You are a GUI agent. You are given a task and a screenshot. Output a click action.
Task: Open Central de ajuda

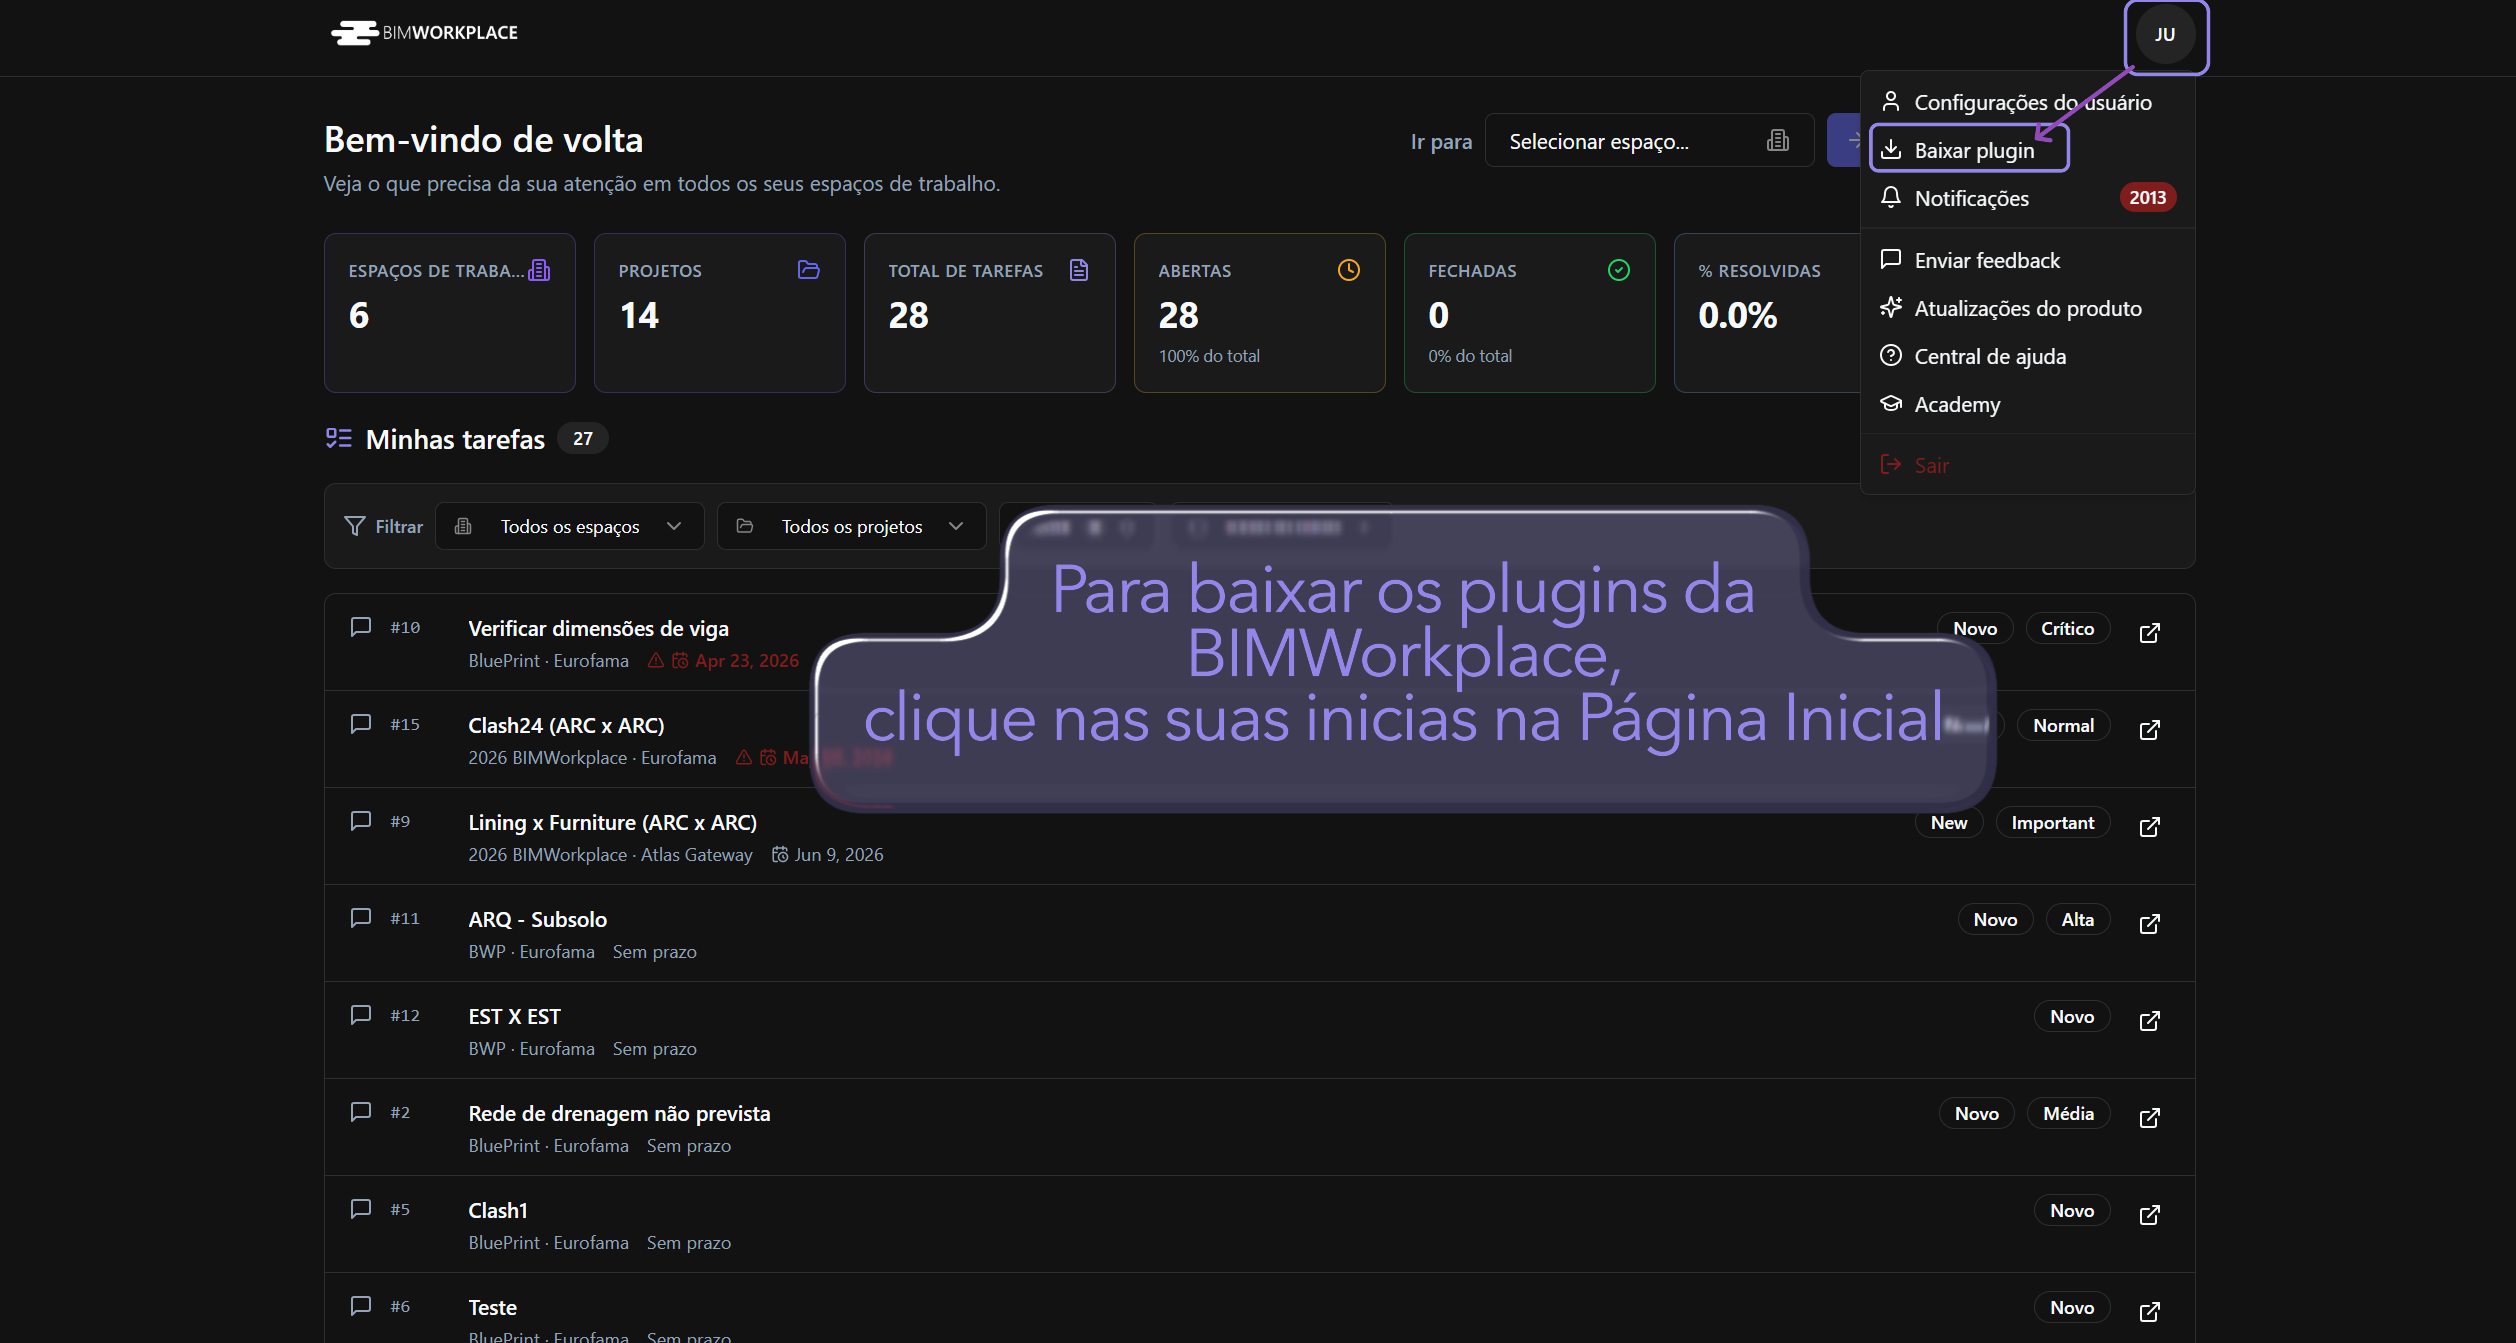coord(2026,356)
